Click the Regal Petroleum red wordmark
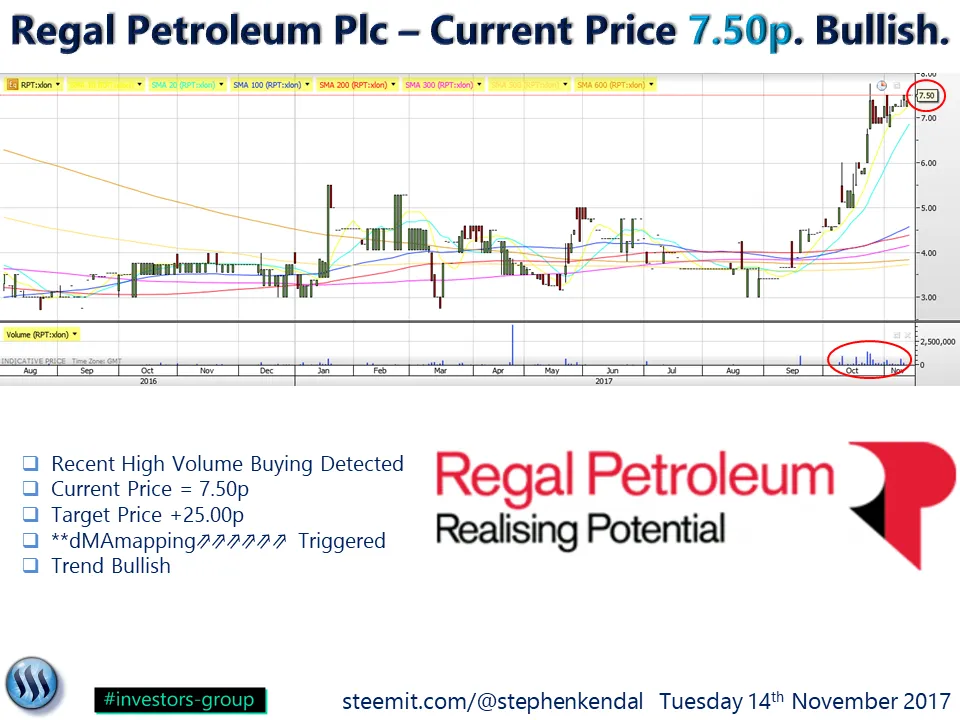Image resolution: width=960 pixels, height=720 pixels. point(635,478)
